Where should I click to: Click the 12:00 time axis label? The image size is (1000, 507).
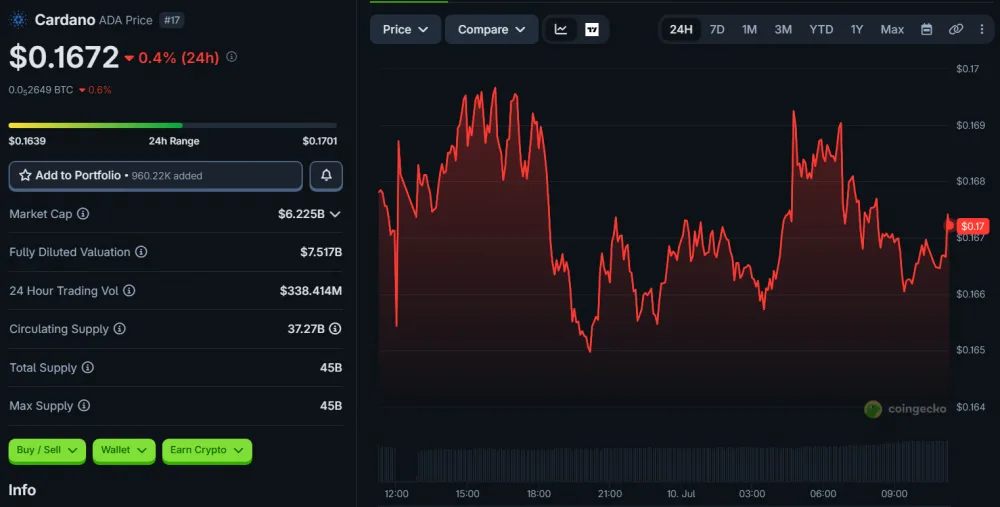(x=397, y=494)
